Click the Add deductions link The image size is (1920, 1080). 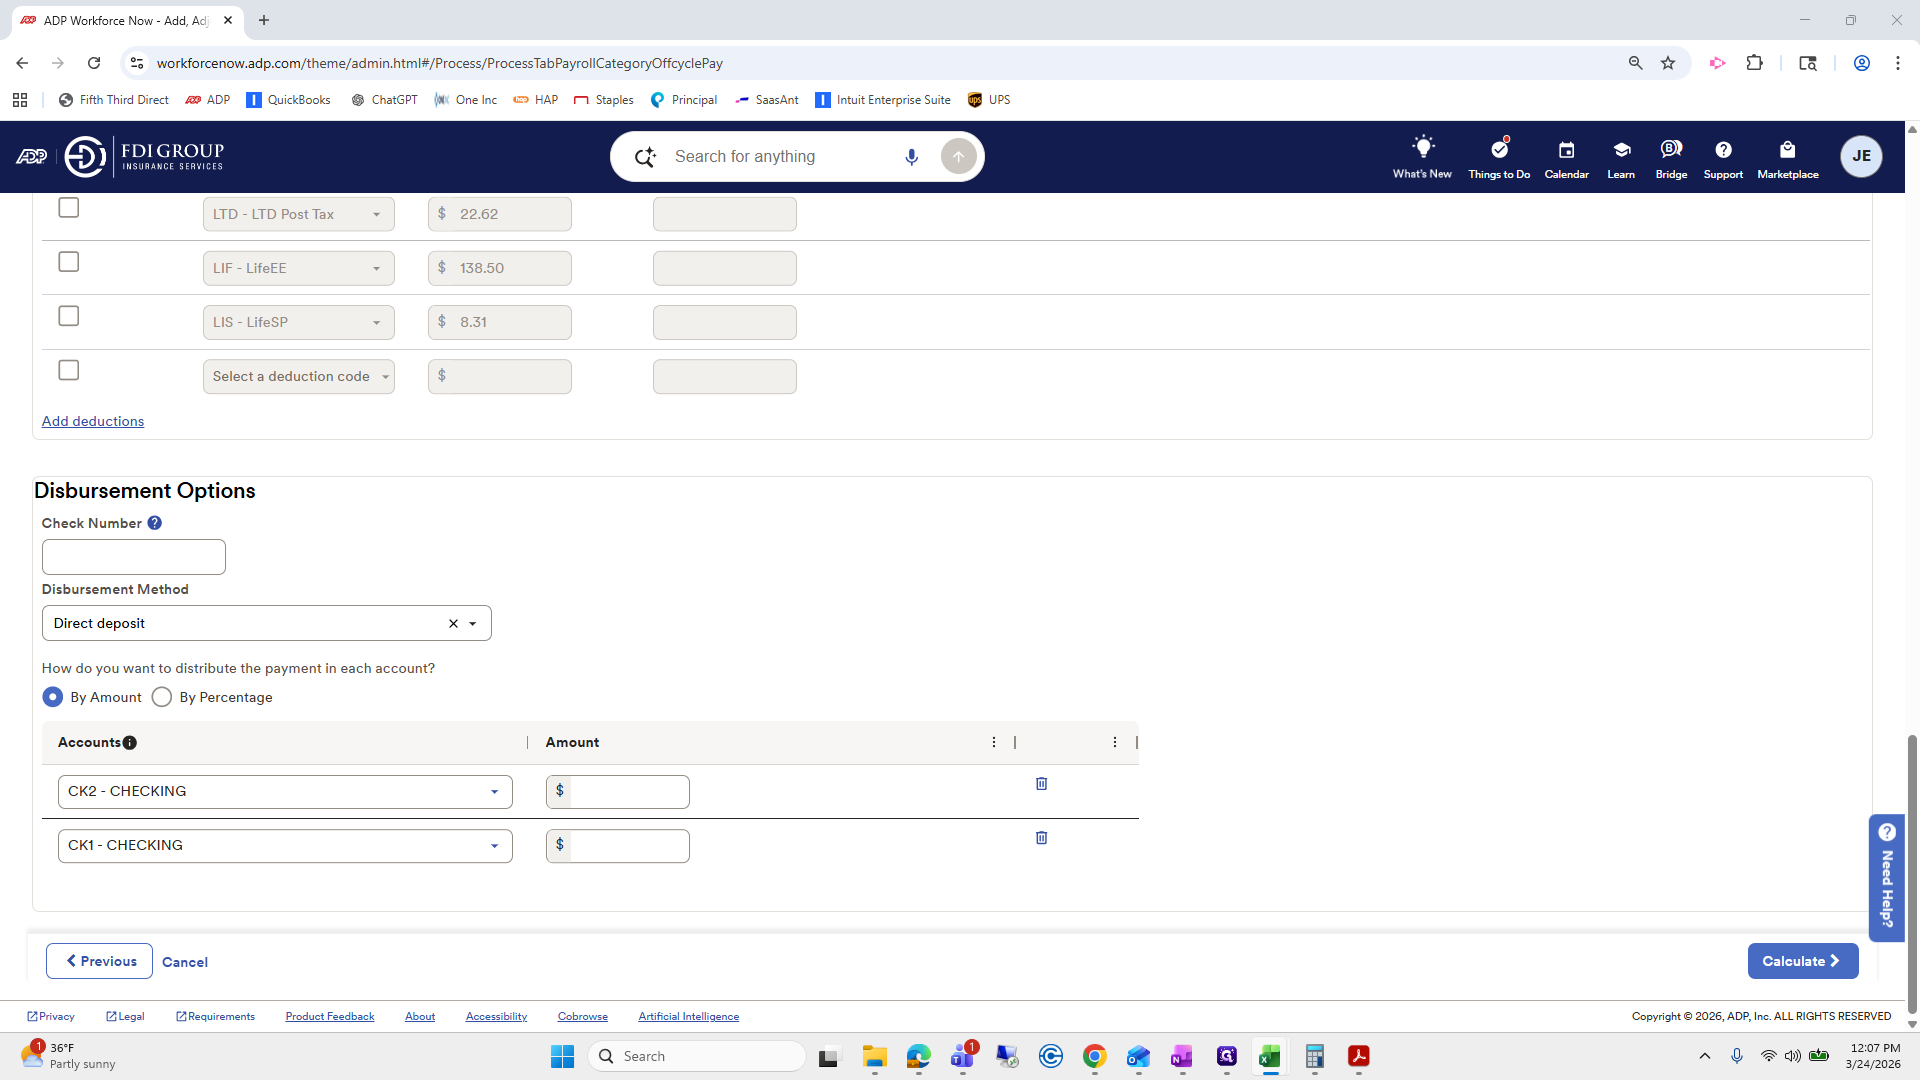pyautogui.click(x=93, y=421)
